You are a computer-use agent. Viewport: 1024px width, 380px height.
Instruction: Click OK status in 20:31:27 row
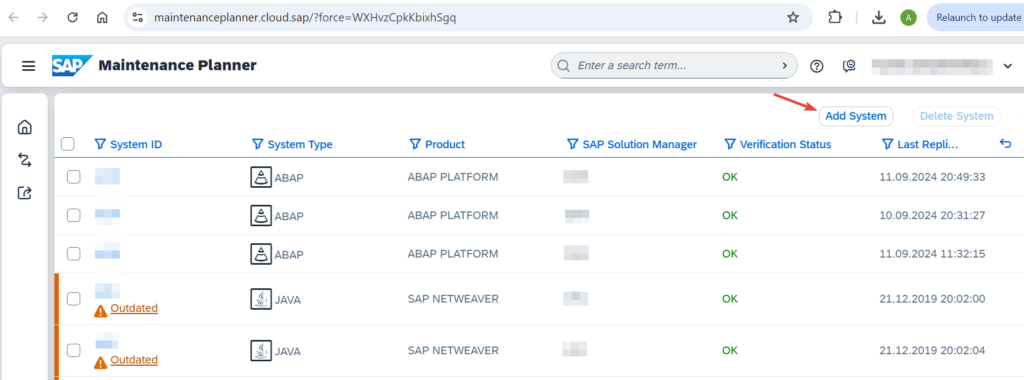click(729, 215)
